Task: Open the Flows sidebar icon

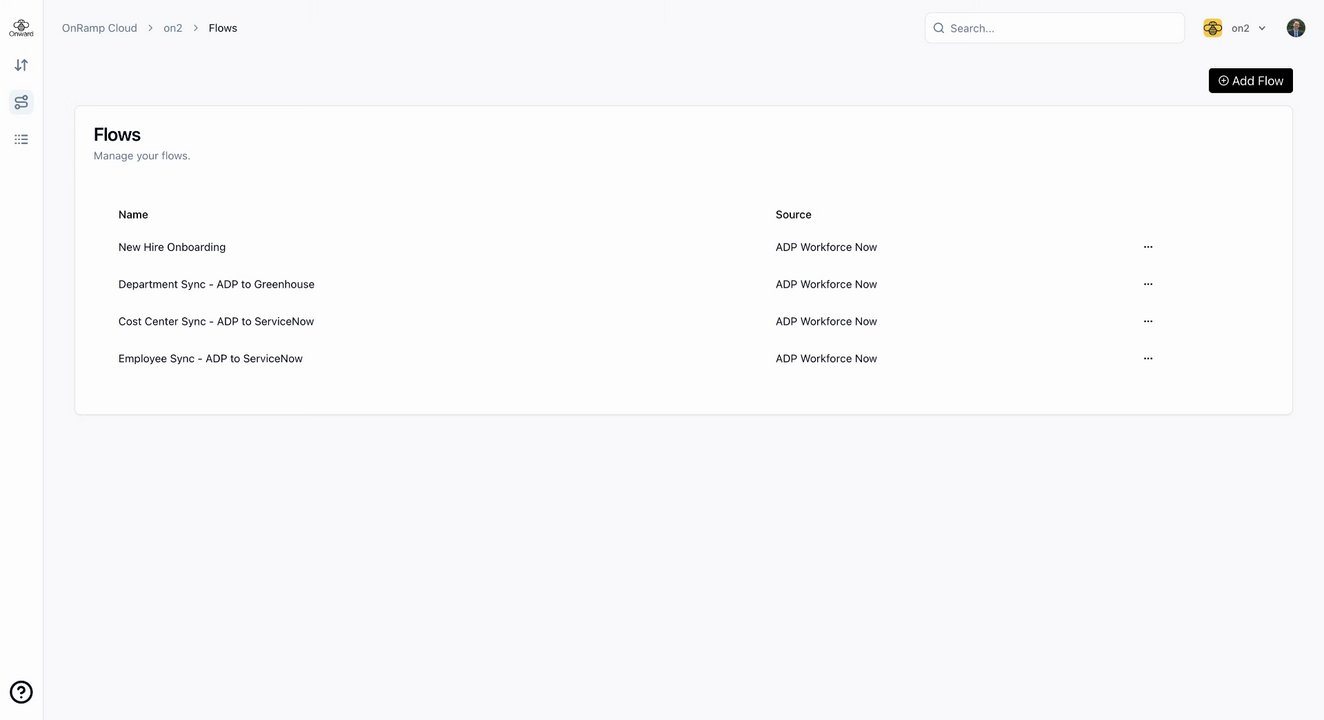Action: click(21, 102)
